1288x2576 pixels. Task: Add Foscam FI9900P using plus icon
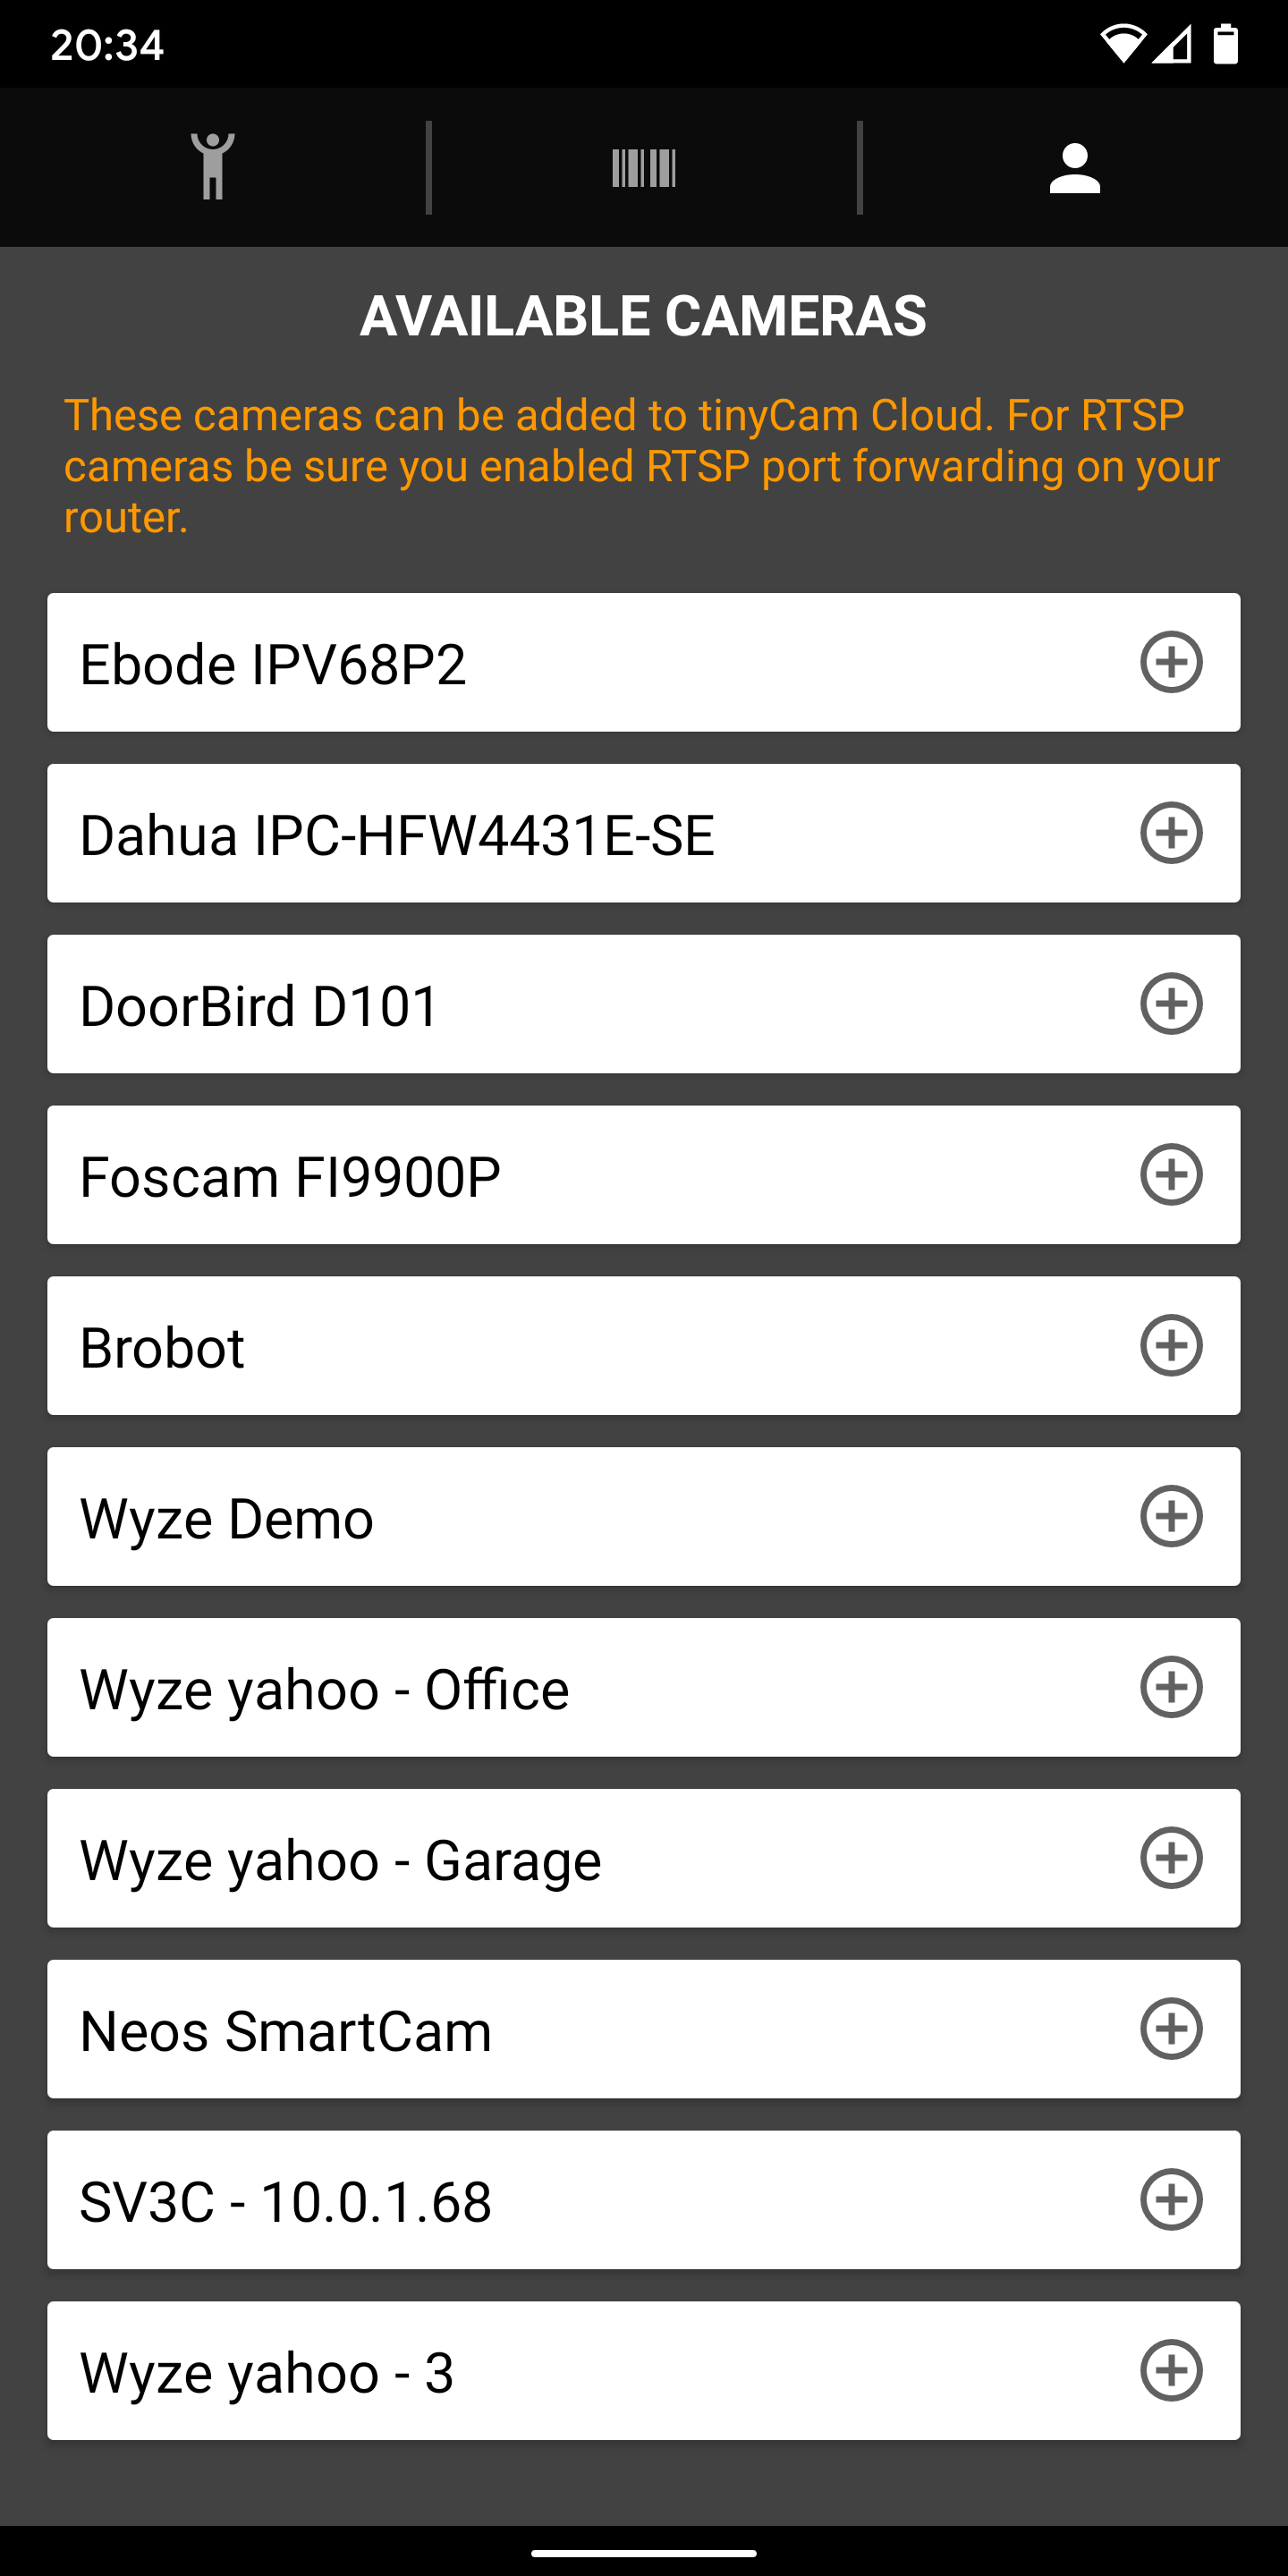tap(1171, 1175)
